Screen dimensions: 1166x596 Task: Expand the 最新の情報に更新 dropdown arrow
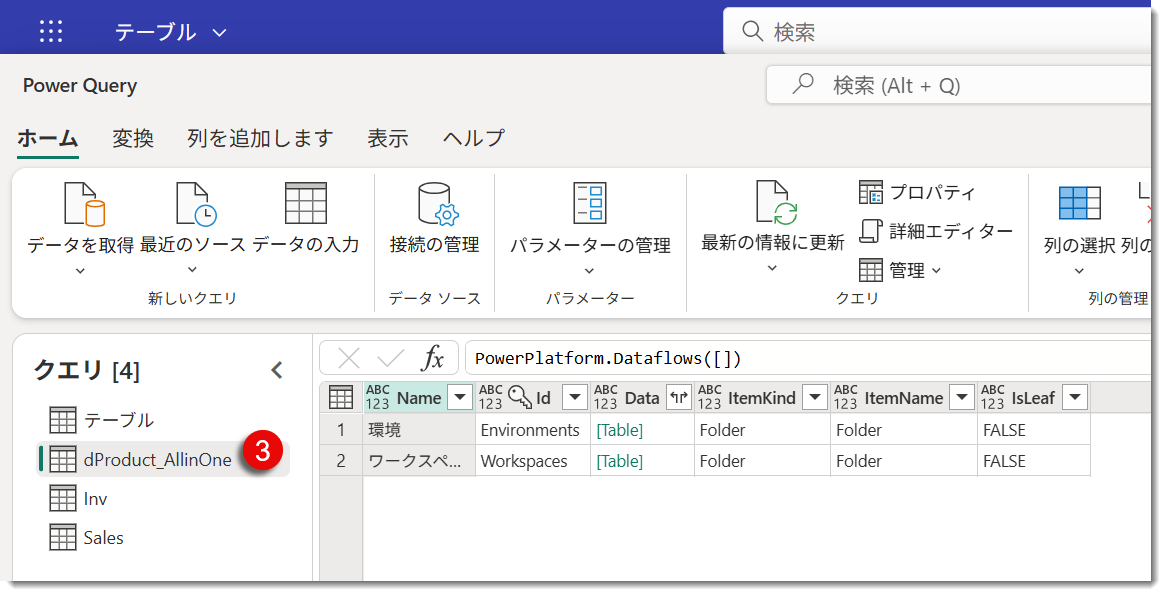(x=772, y=268)
